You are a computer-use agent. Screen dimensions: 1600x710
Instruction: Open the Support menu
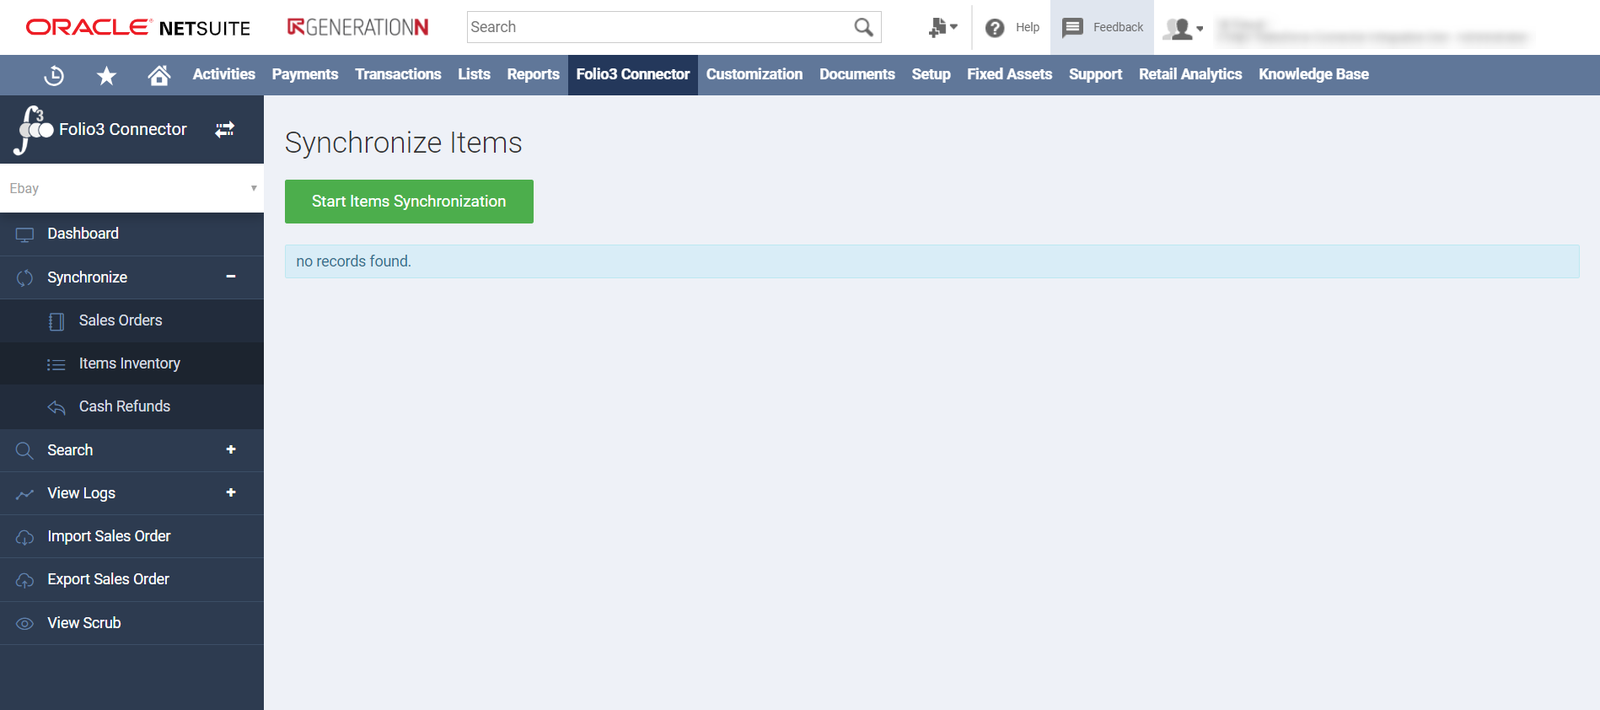(x=1095, y=75)
